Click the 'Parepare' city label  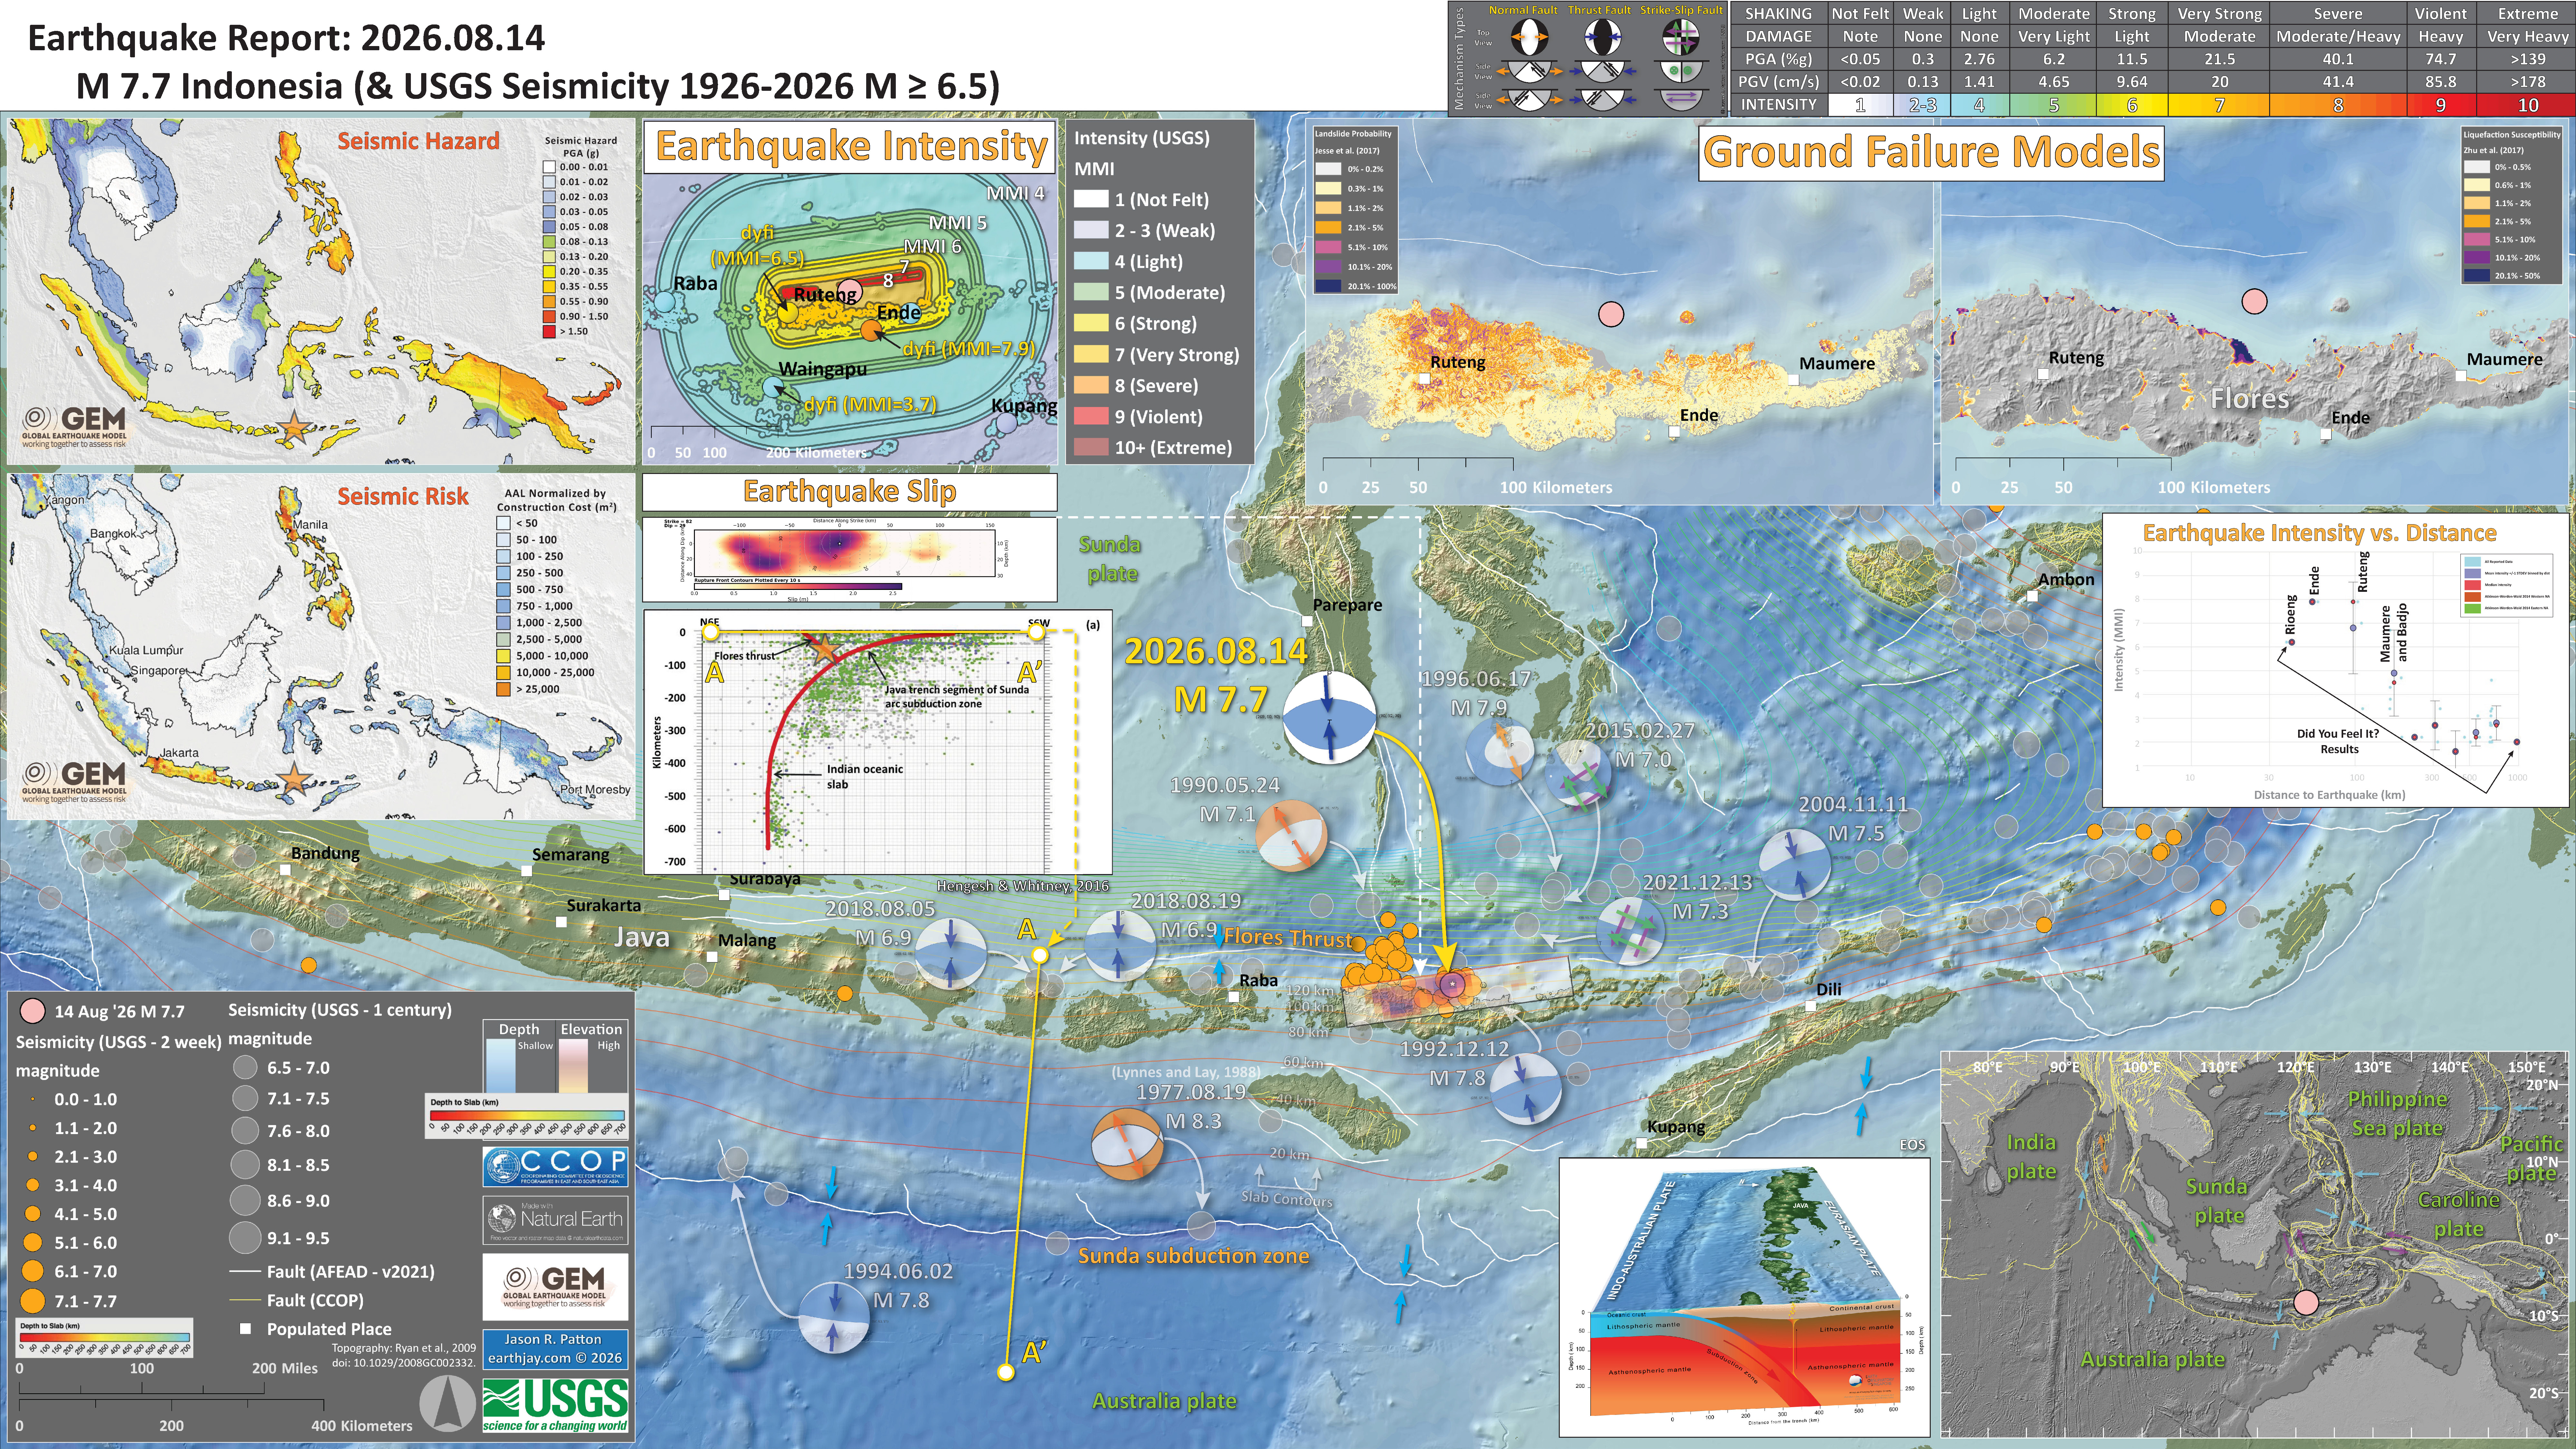tap(1347, 605)
